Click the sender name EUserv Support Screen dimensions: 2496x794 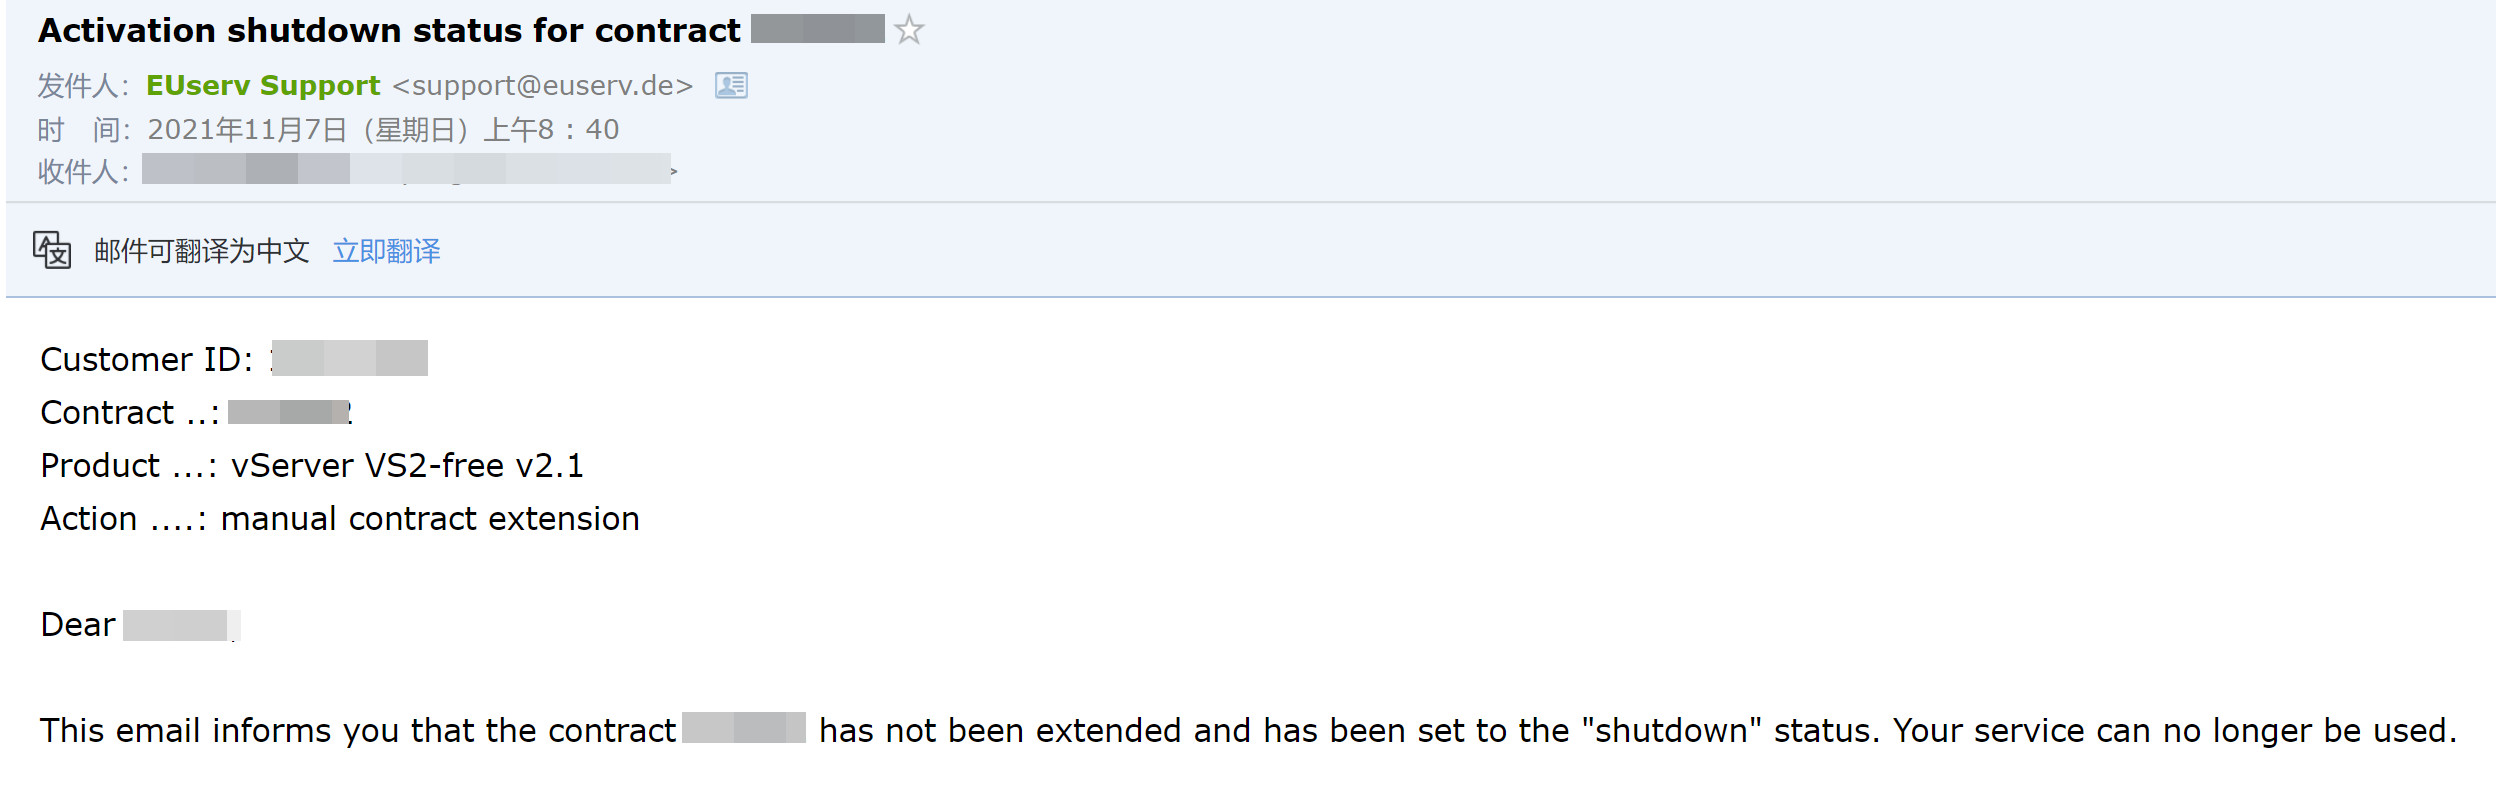(x=263, y=86)
